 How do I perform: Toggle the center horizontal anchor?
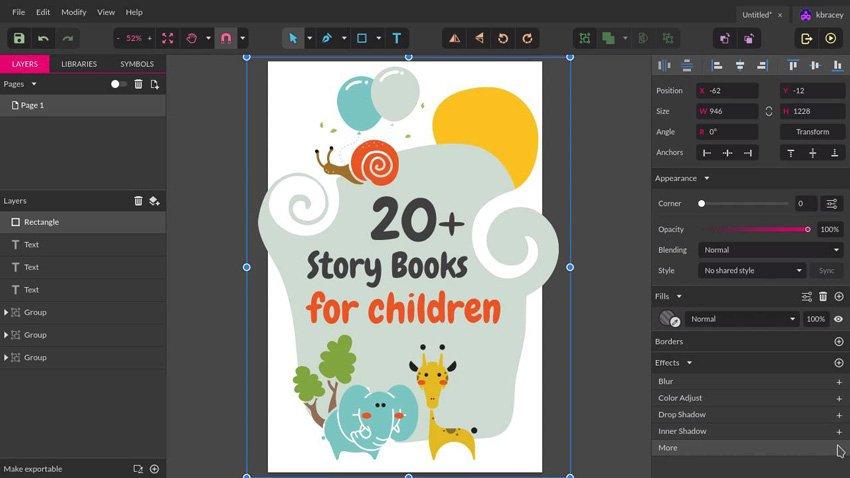[x=727, y=153]
